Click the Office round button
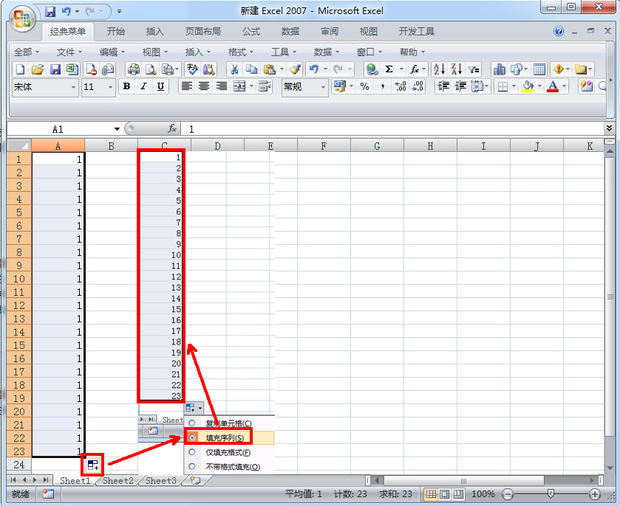Viewport: 620px width, 506px height. pos(23,18)
